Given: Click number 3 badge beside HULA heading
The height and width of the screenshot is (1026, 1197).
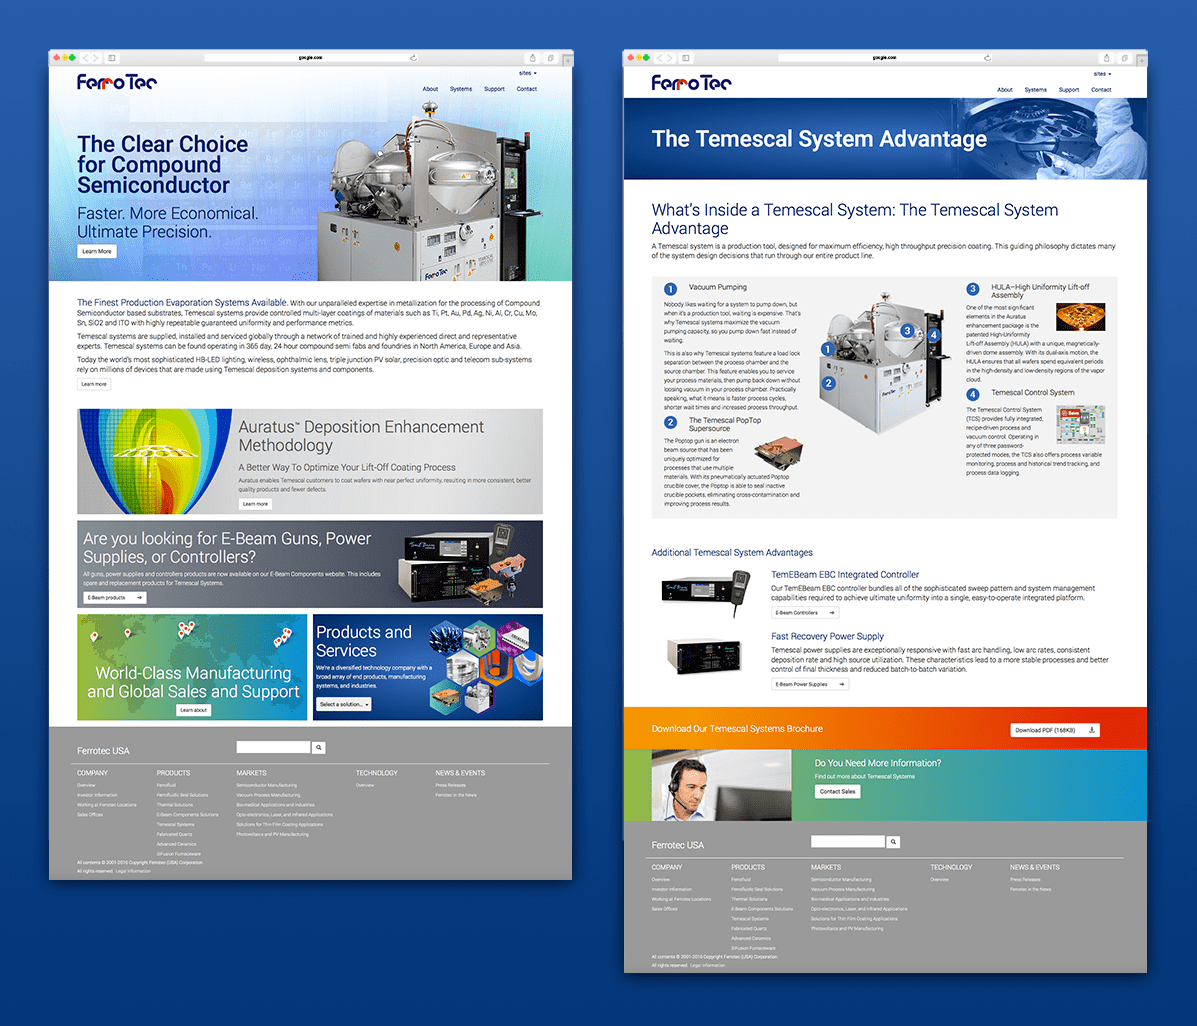Looking at the screenshot, I should 973,289.
